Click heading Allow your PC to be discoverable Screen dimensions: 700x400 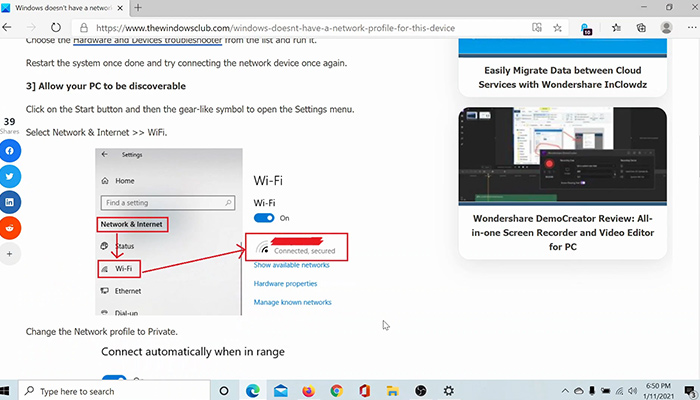click(106, 86)
